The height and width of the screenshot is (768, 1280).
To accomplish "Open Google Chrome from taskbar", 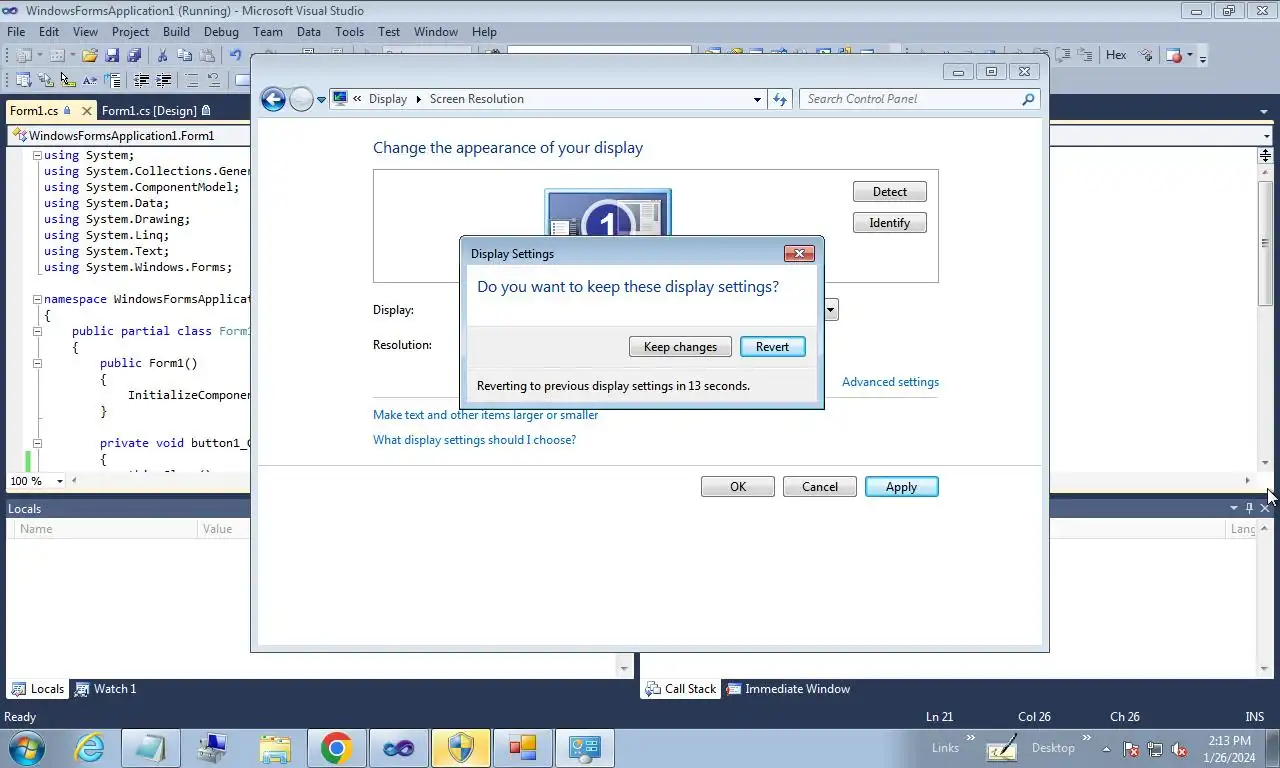I will pyautogui.click(x=336, y=748).
